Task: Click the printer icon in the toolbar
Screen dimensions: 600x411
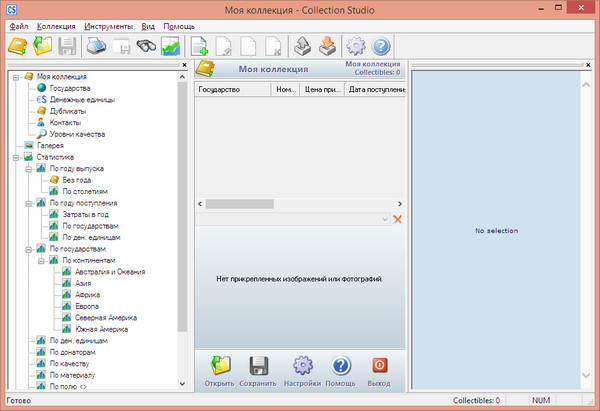Action: pos(96,46)
